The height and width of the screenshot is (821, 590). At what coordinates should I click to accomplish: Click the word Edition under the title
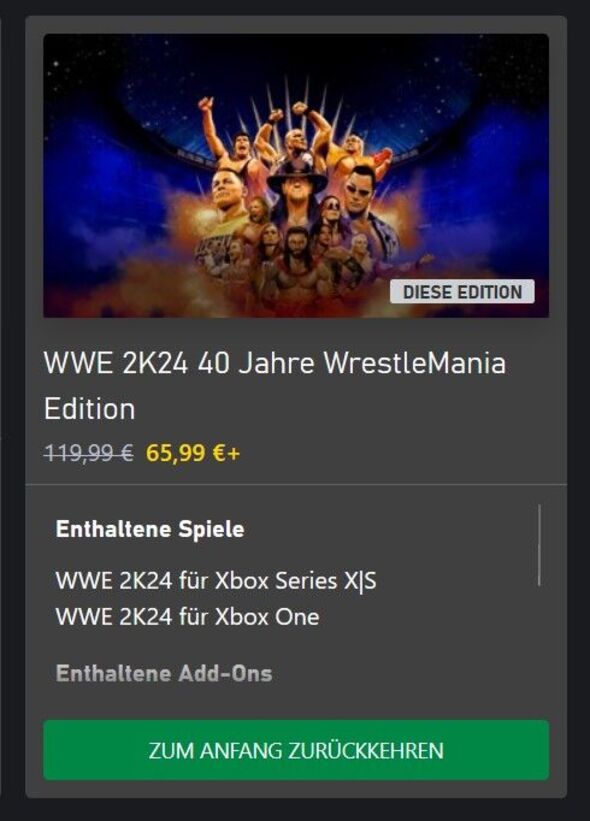point(90,409)
